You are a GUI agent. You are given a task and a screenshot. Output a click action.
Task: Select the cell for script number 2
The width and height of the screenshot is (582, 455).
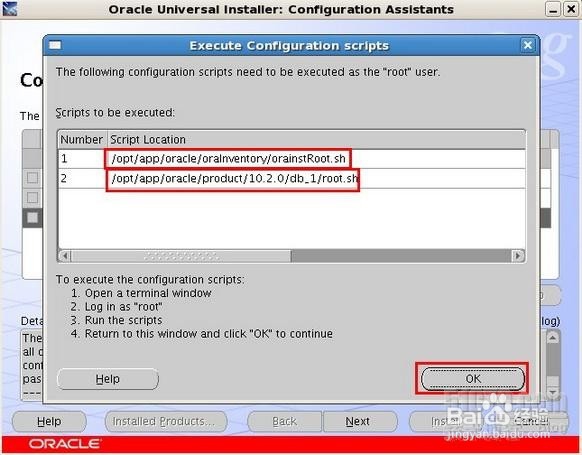point(82,179)
